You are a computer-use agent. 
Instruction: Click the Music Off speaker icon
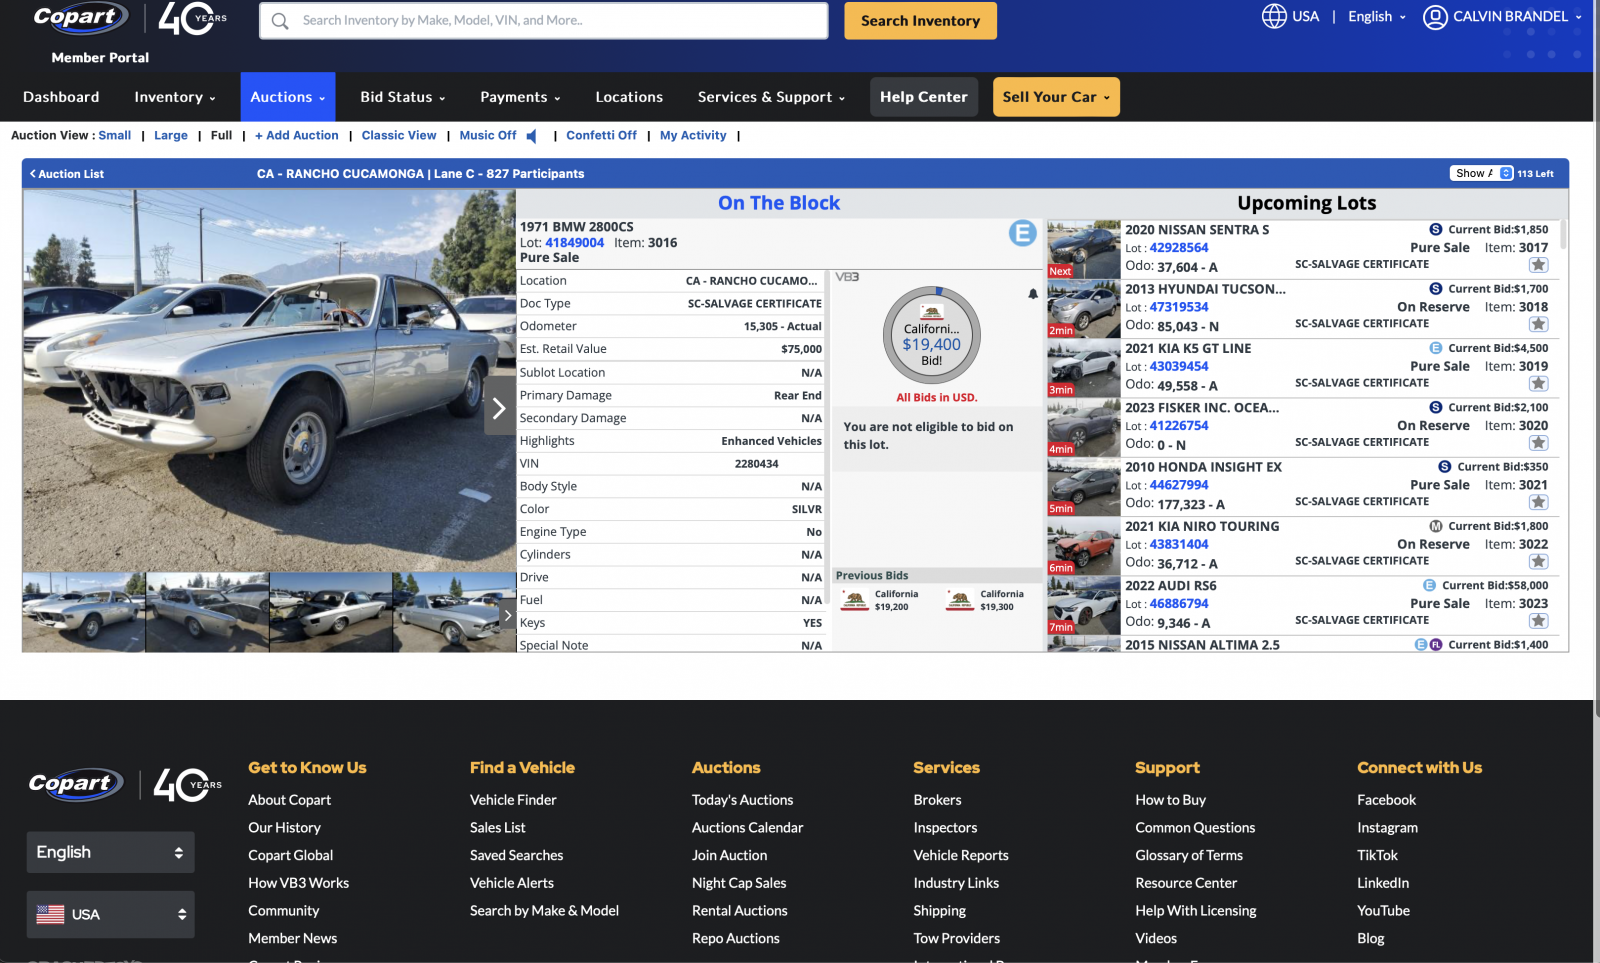click(x=532, y=136)
